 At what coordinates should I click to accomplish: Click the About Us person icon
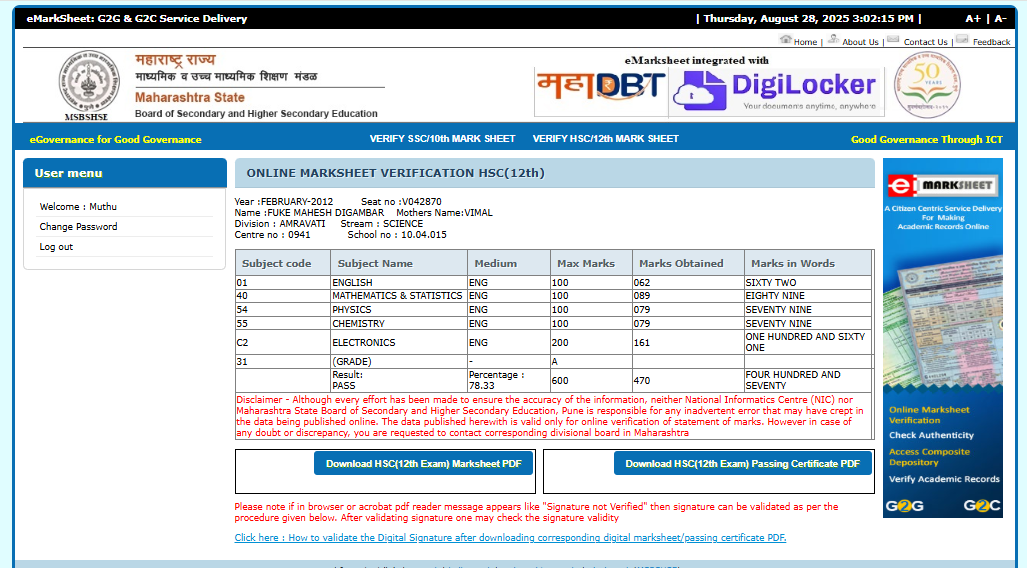click(833, 40)
